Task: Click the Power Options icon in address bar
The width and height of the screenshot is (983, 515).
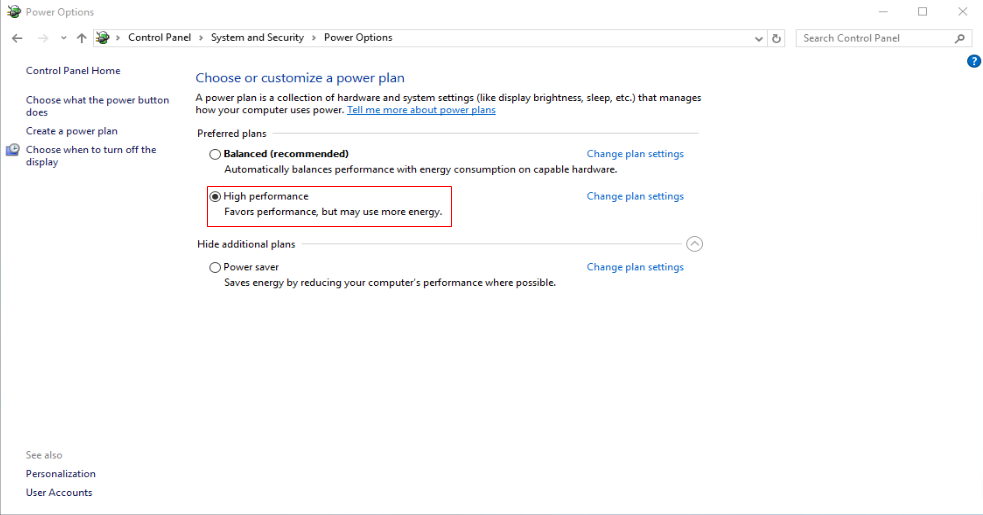Action: point(103,38)
